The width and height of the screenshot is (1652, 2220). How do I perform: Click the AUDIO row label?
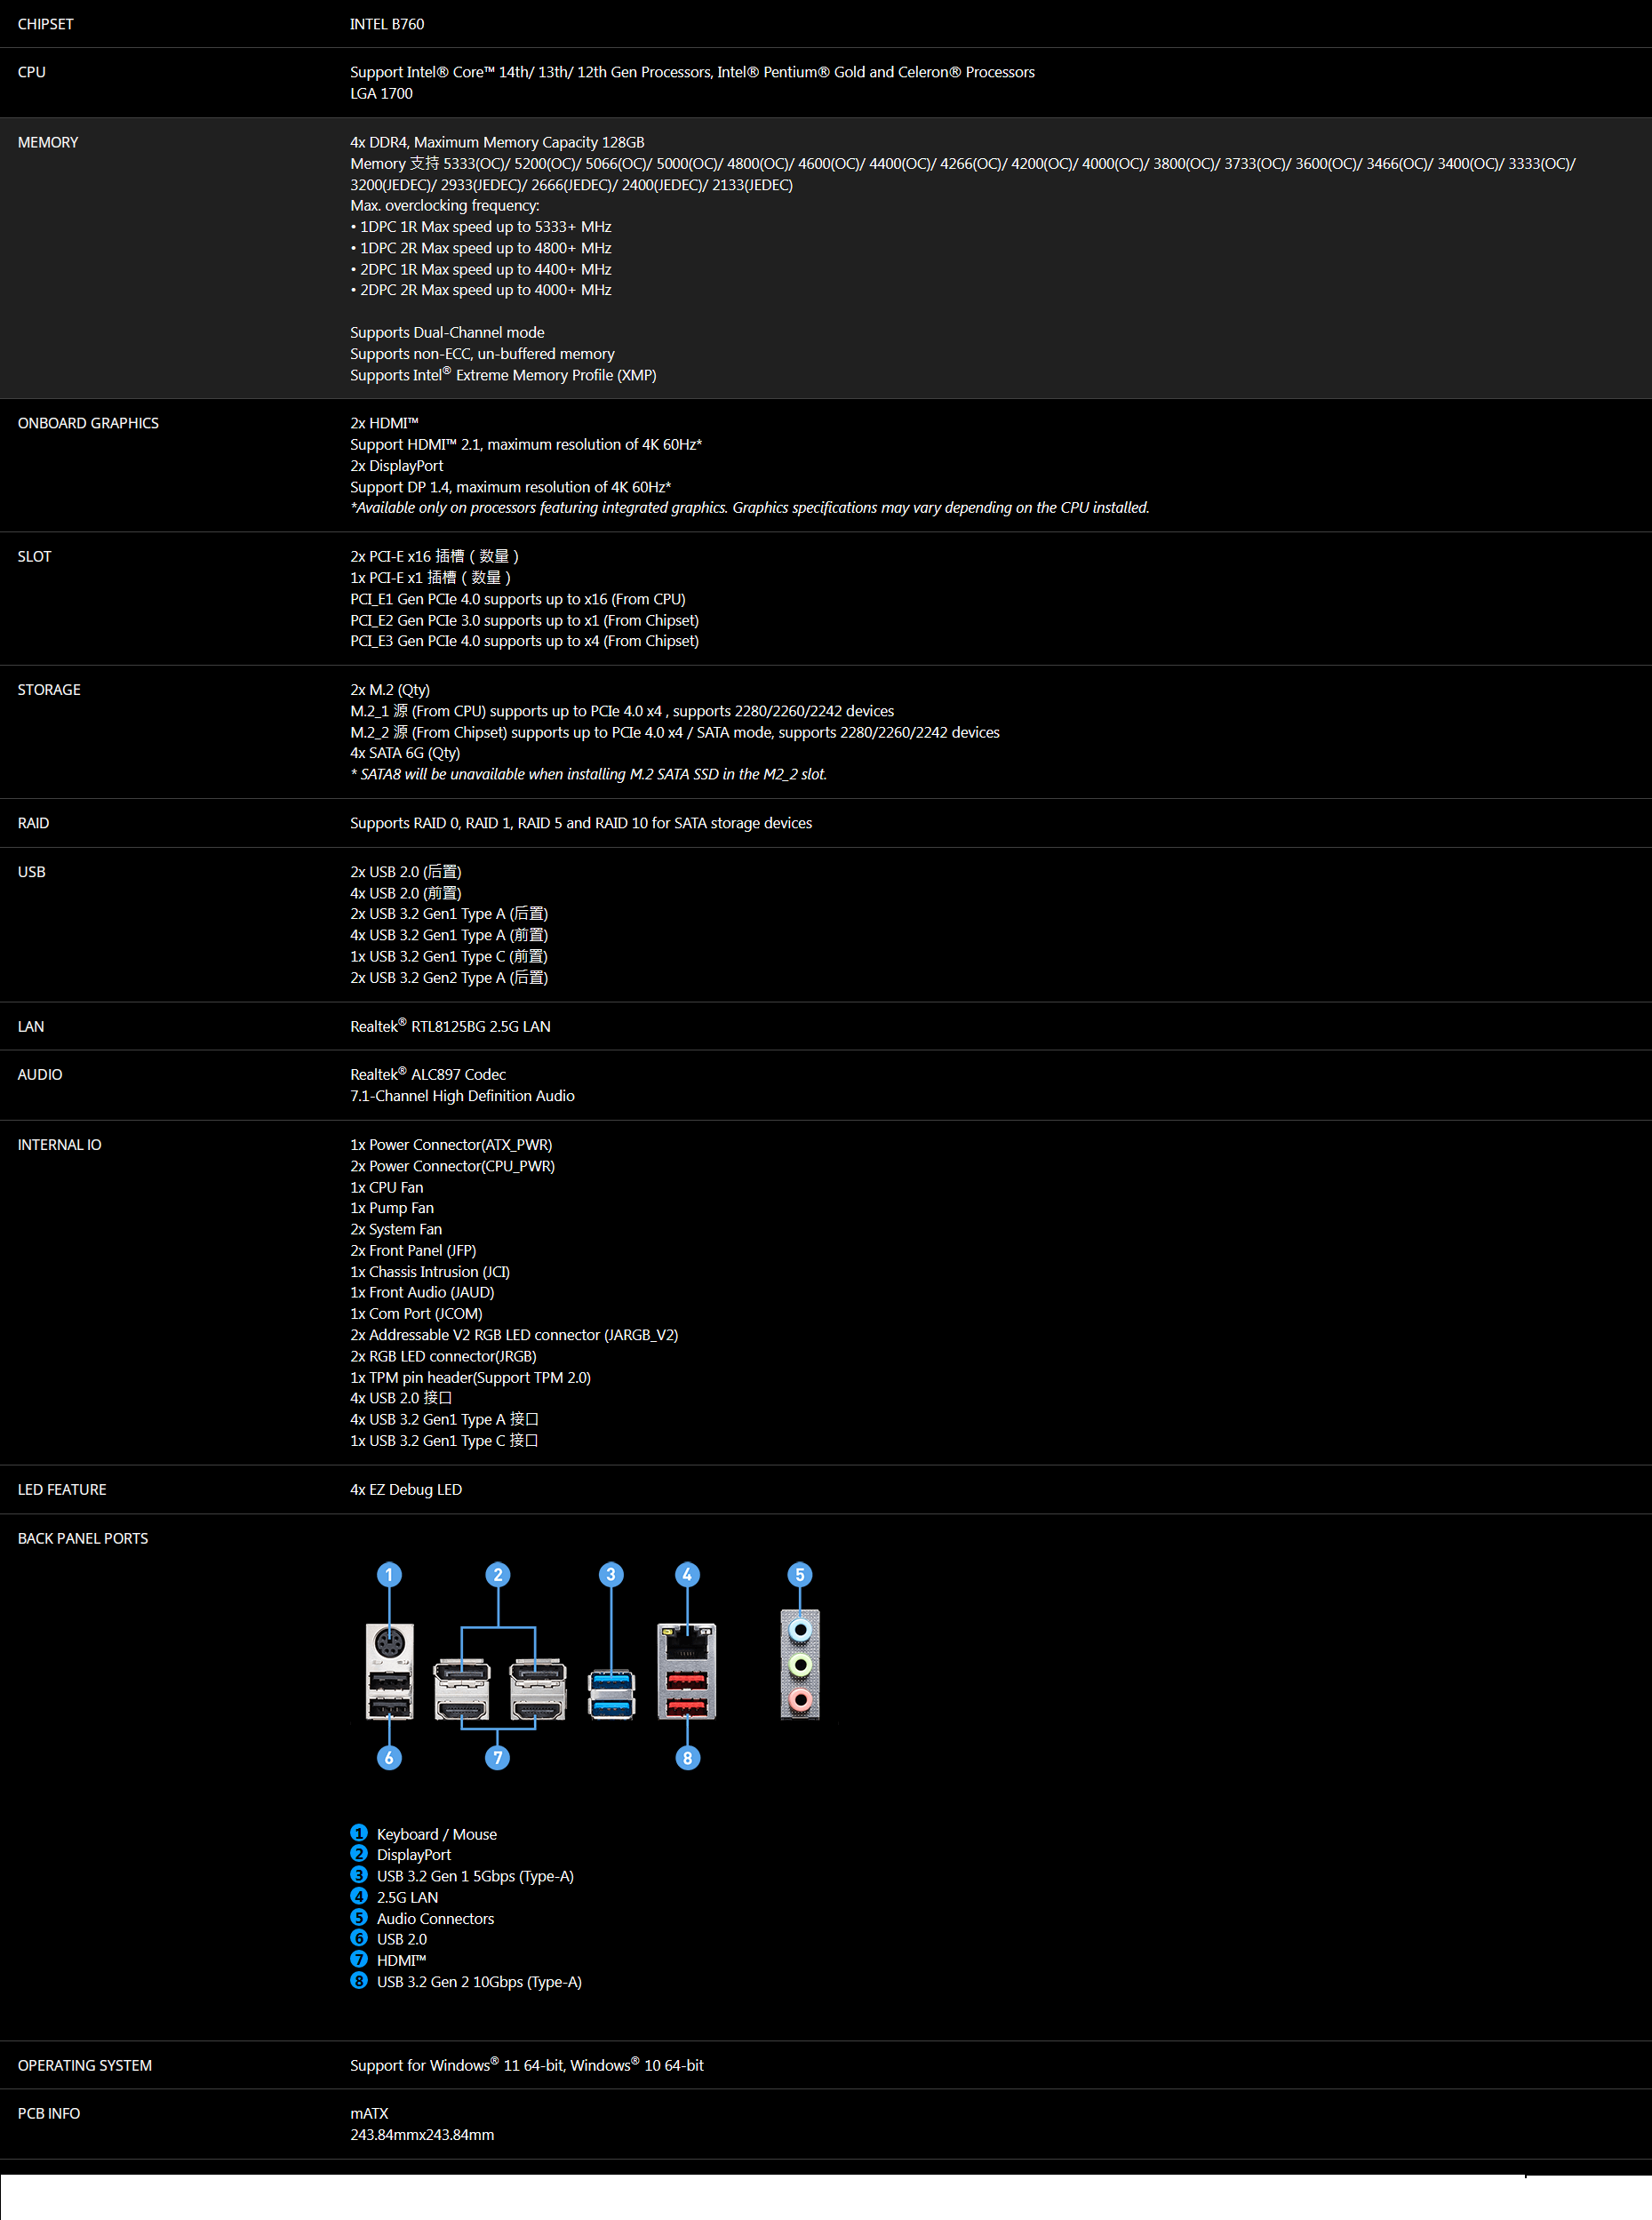pyautogui.click(x=40, y=1075)
